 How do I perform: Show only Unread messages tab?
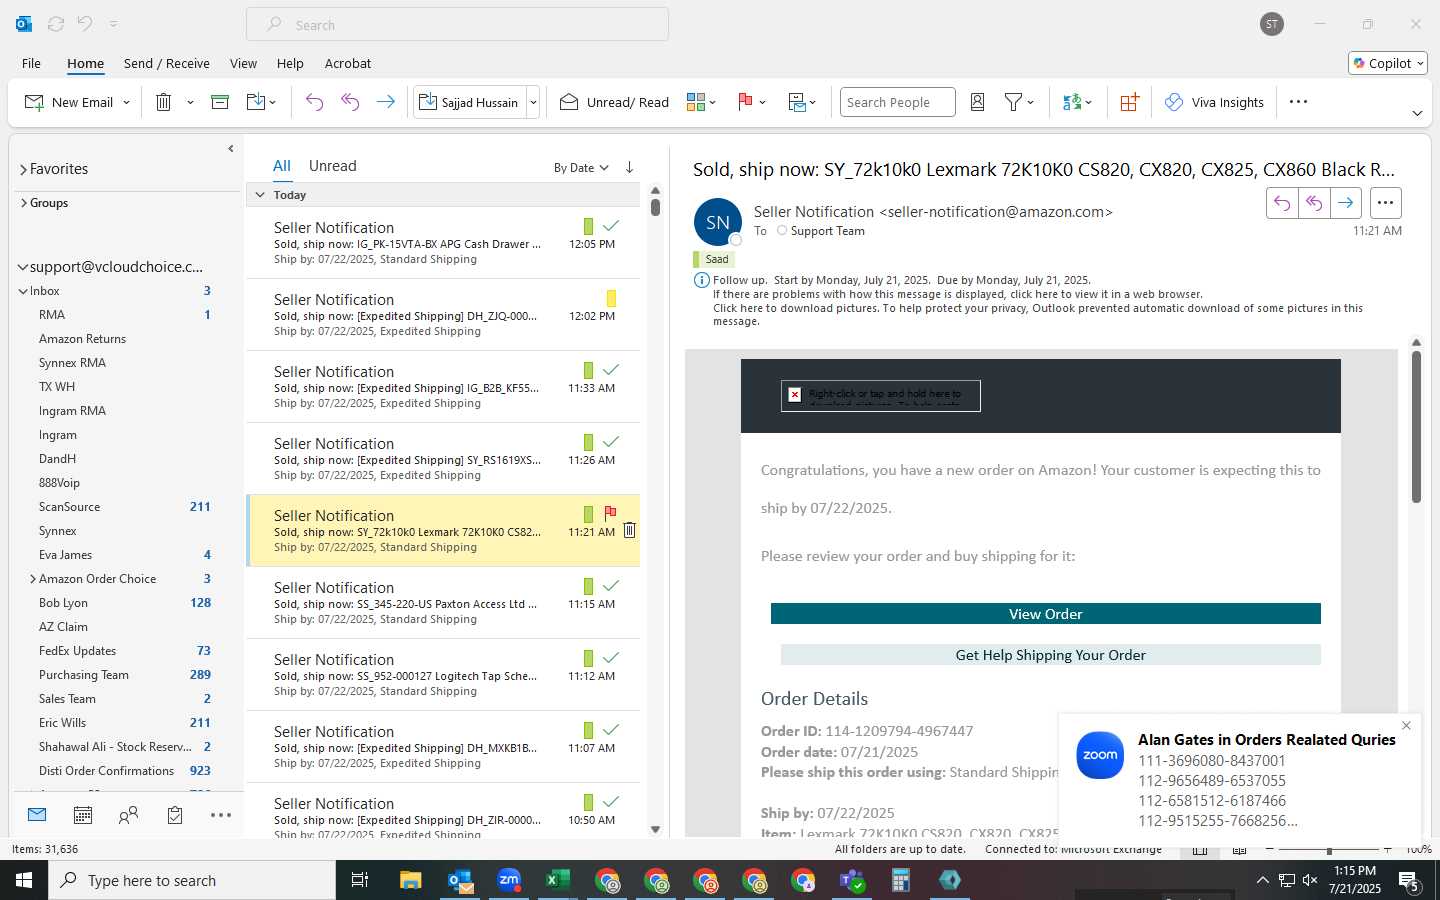(x=333, y=166)
